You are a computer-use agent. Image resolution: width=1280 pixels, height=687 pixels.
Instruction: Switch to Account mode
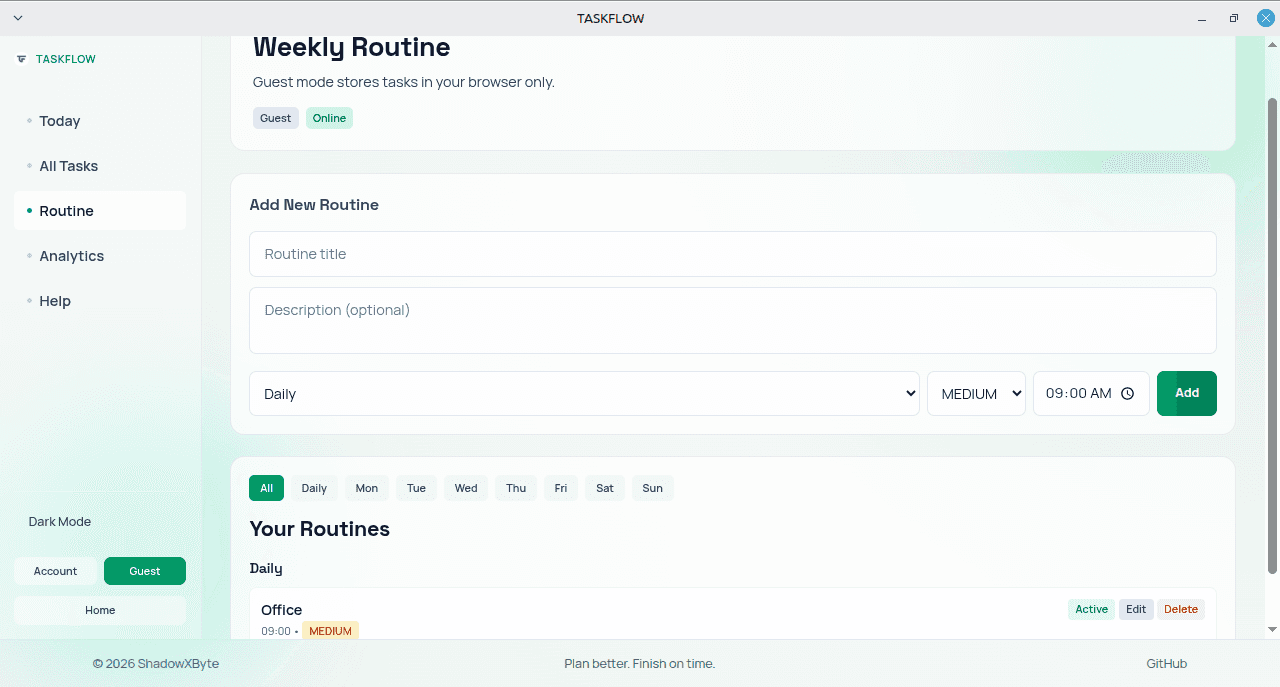(x=55, y=571)
